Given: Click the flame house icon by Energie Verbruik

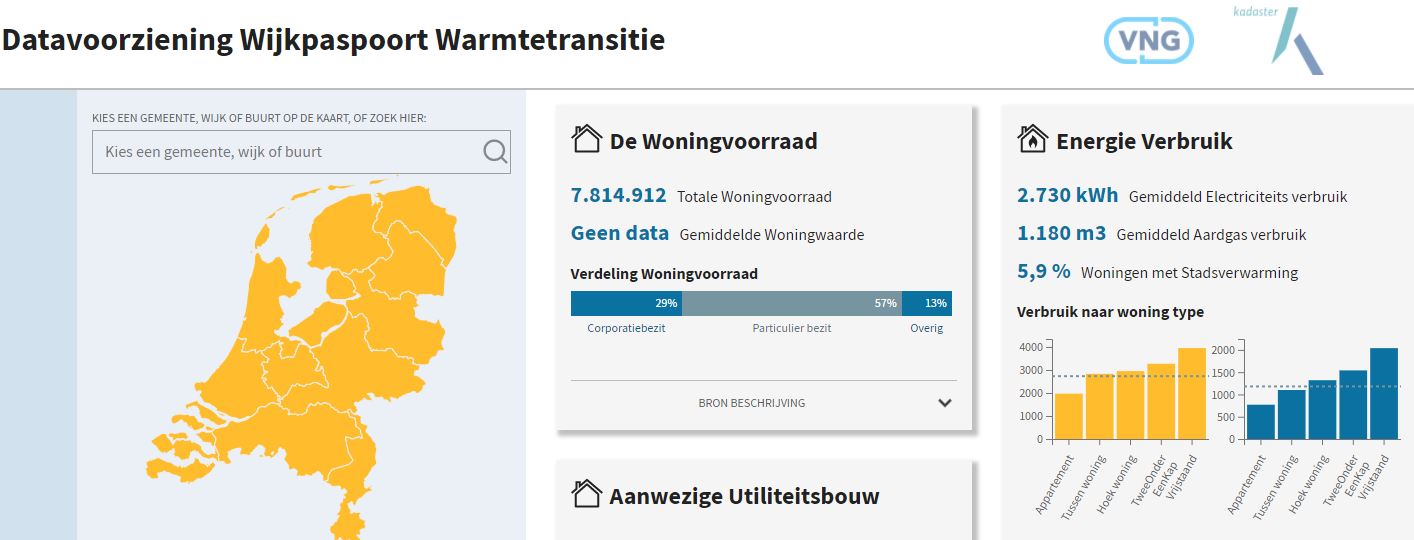Looking at the screenshot, I should click(1032, 139).
